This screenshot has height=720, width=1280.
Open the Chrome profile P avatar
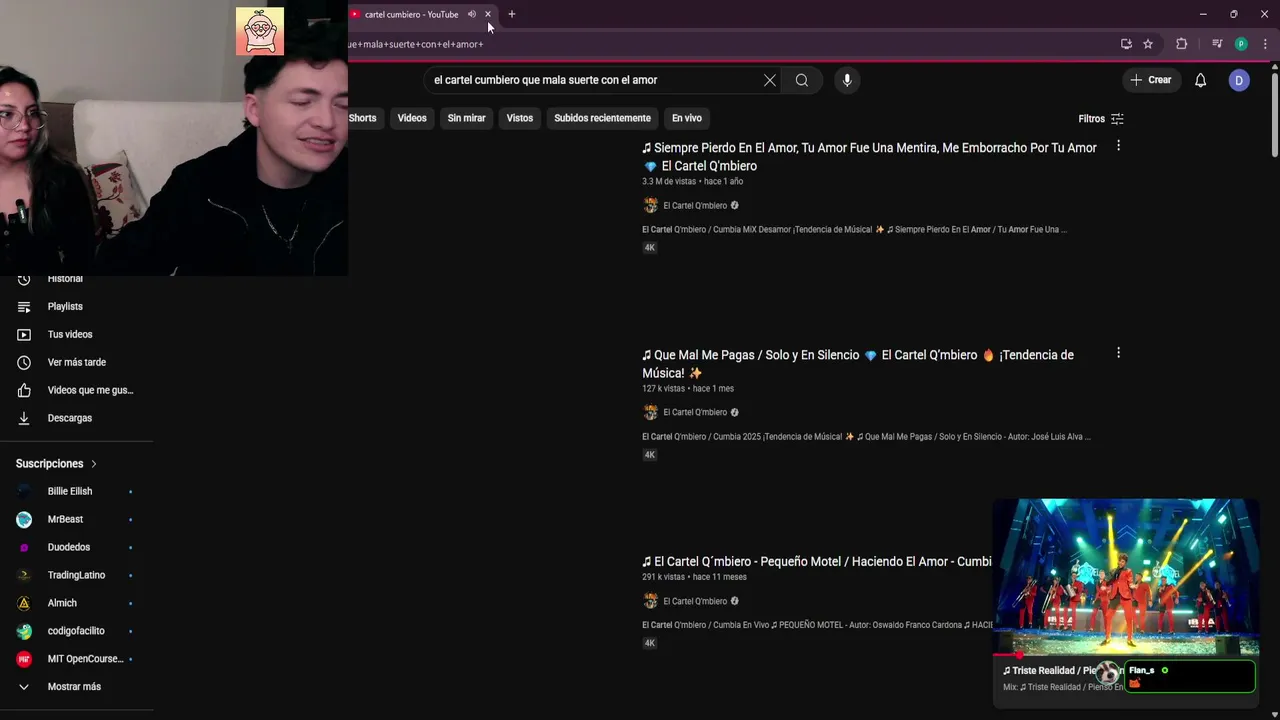click(x=1241, y=44)
